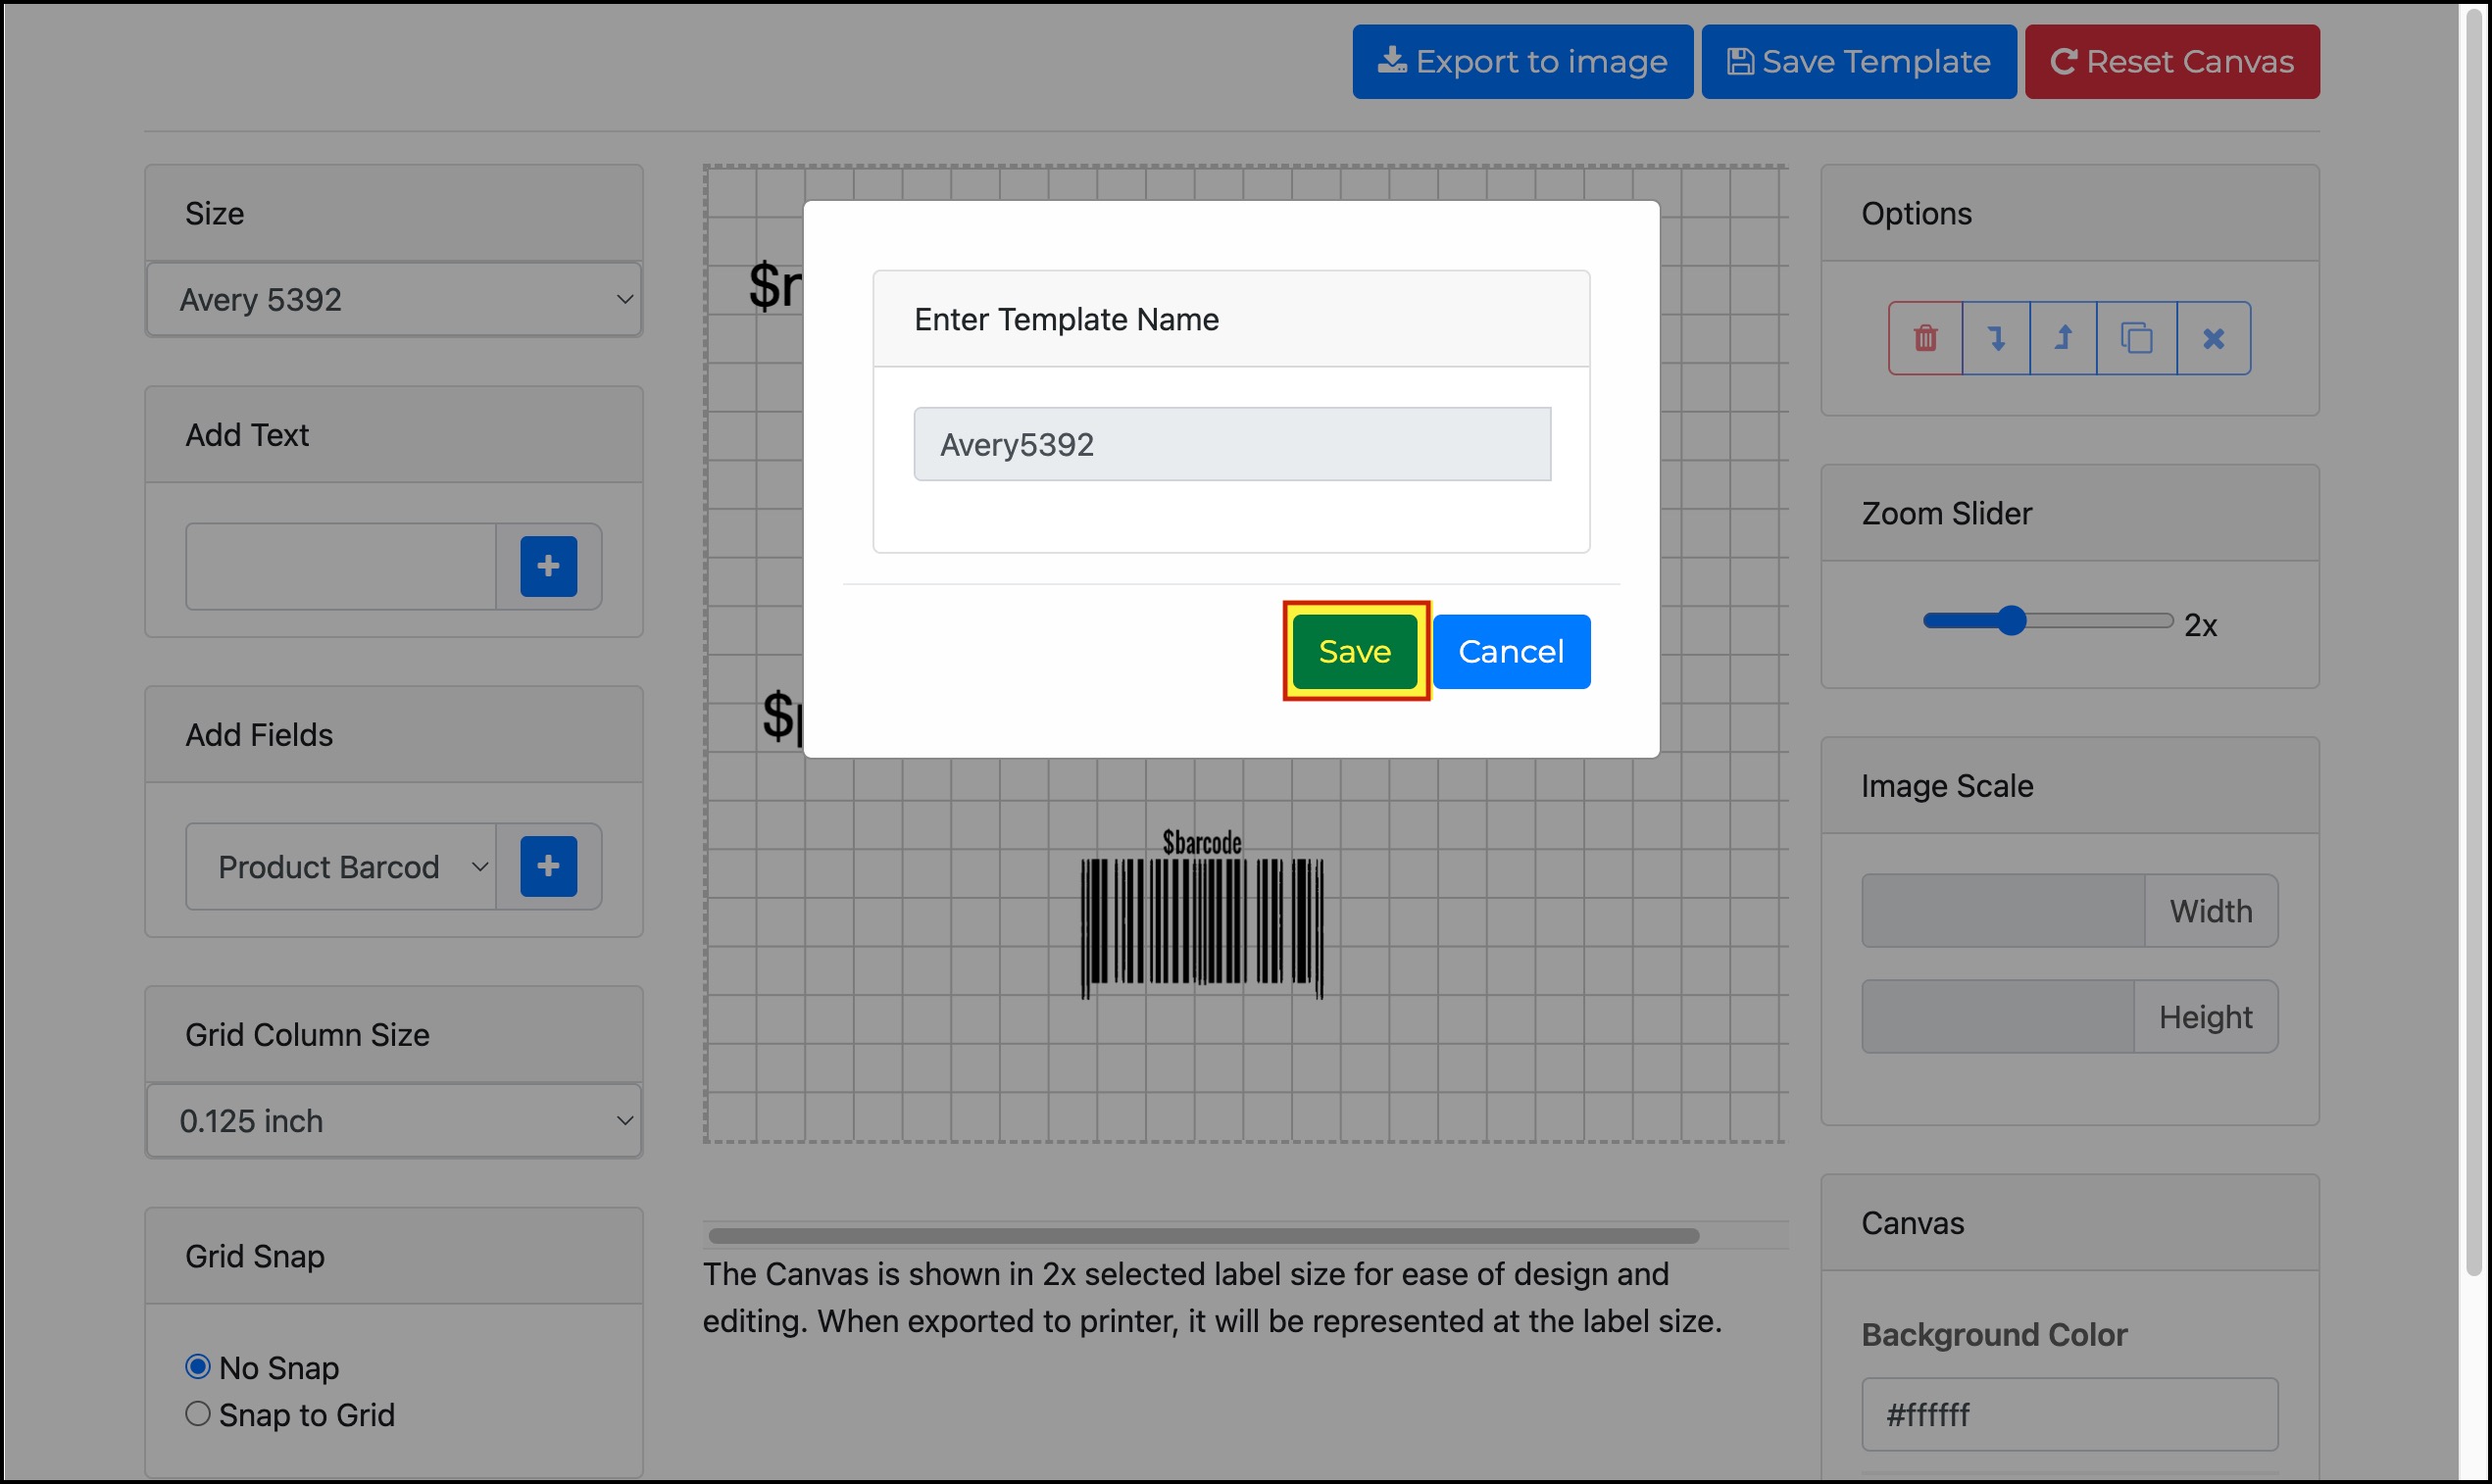
Task: Click the template name input field
Action: coord(1232,444)
